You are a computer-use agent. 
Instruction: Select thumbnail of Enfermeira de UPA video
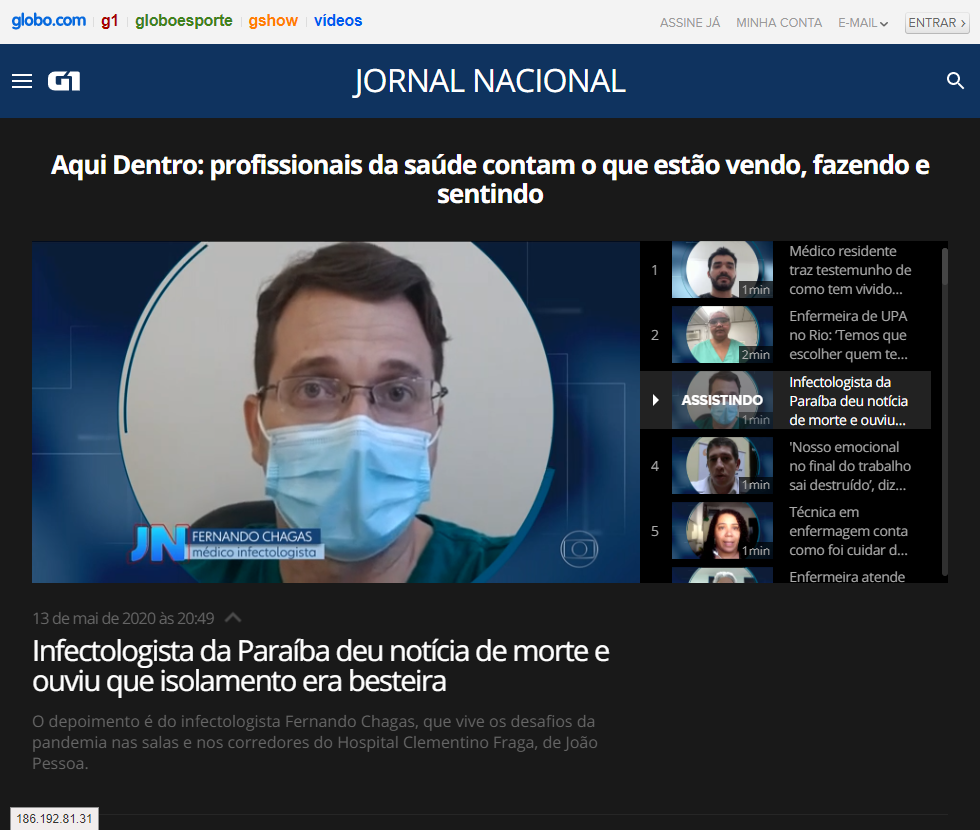coord(722,334)
